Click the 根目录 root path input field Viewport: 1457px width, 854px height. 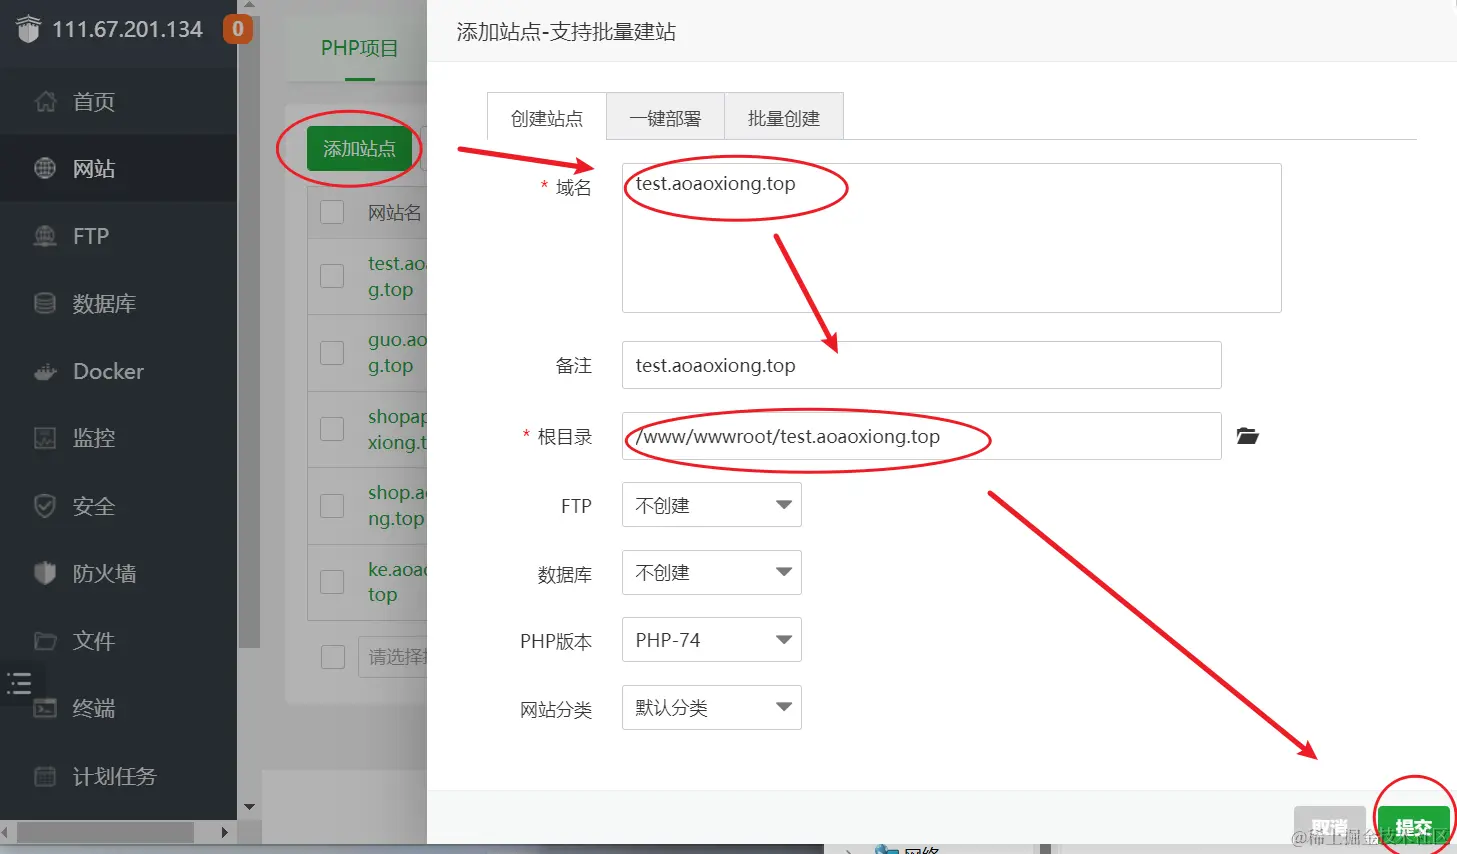(x=922, y=436)
